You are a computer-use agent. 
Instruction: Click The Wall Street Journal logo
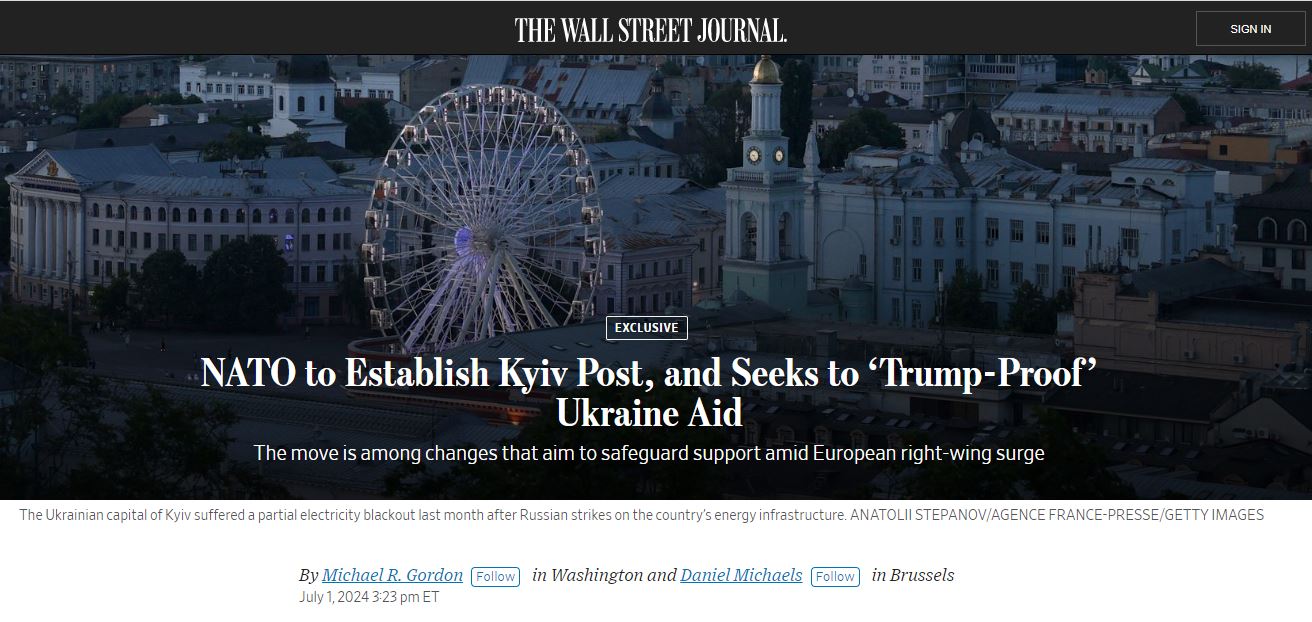pyautogui.click(x=651, y=30)
